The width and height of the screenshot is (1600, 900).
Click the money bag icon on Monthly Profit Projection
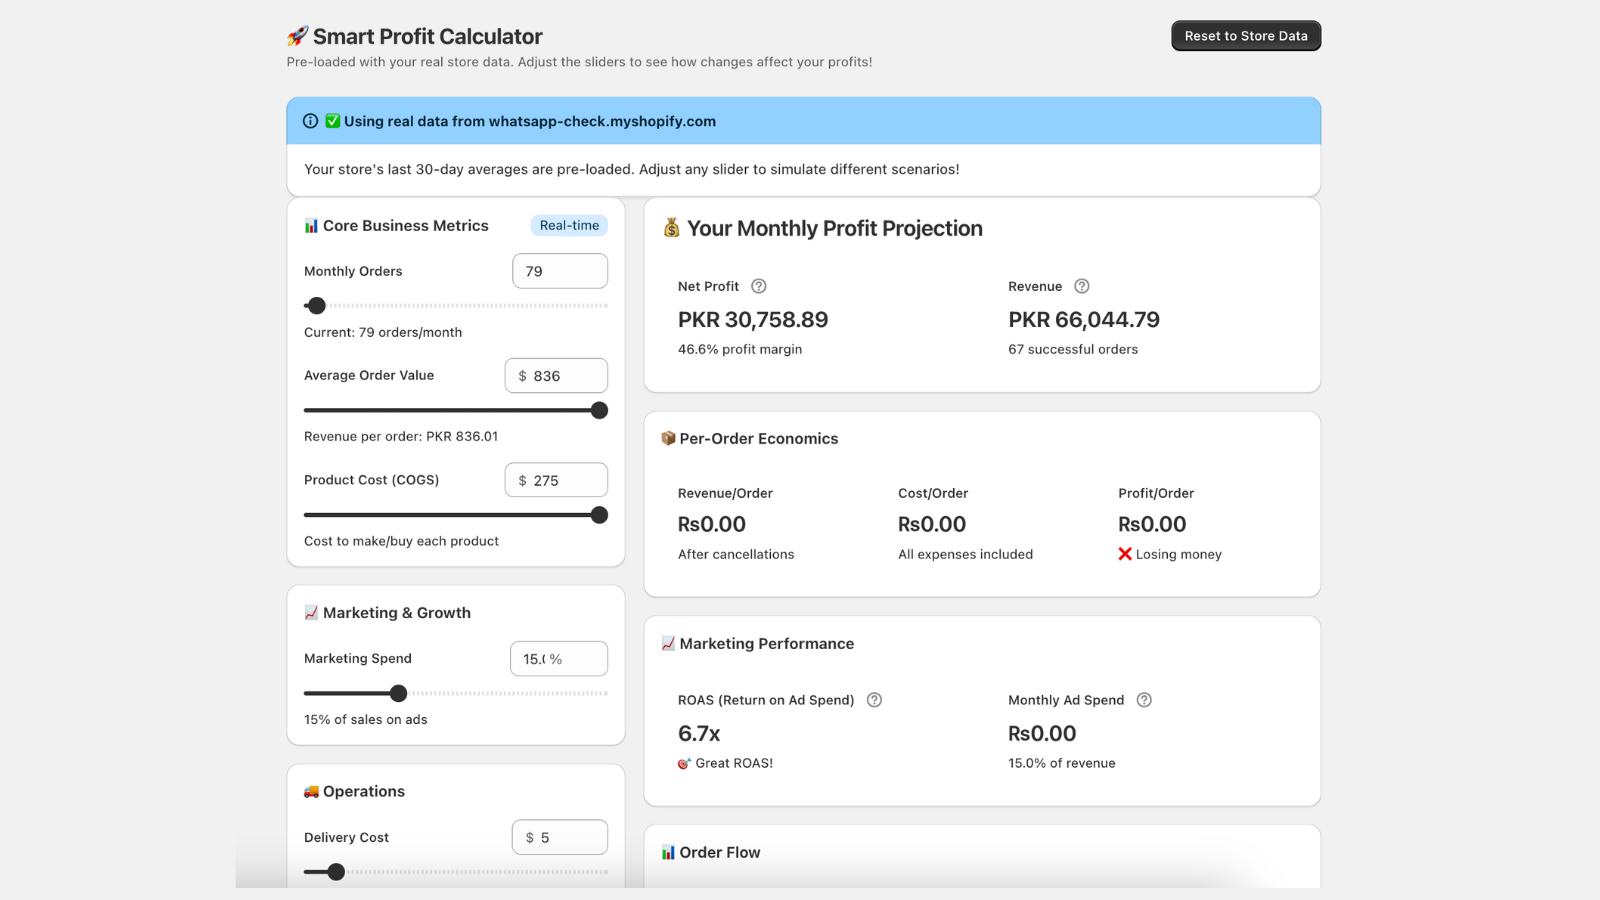coord(671,228)
